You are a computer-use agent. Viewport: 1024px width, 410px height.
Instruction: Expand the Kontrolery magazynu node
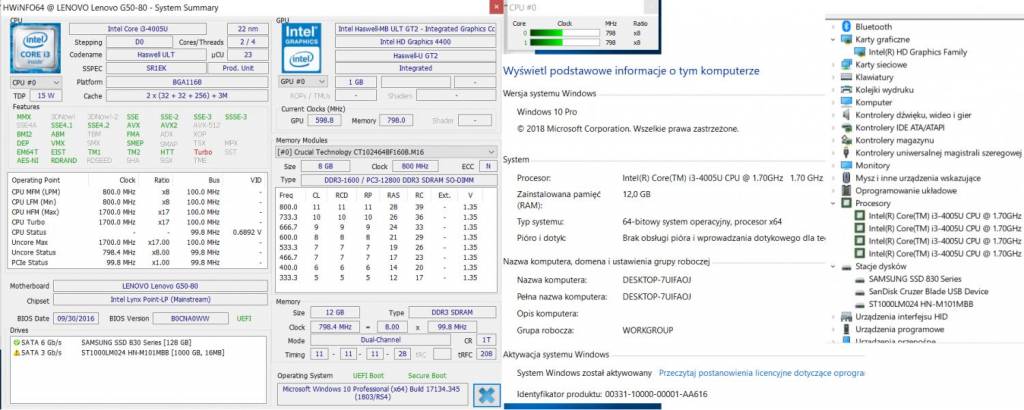833,140
